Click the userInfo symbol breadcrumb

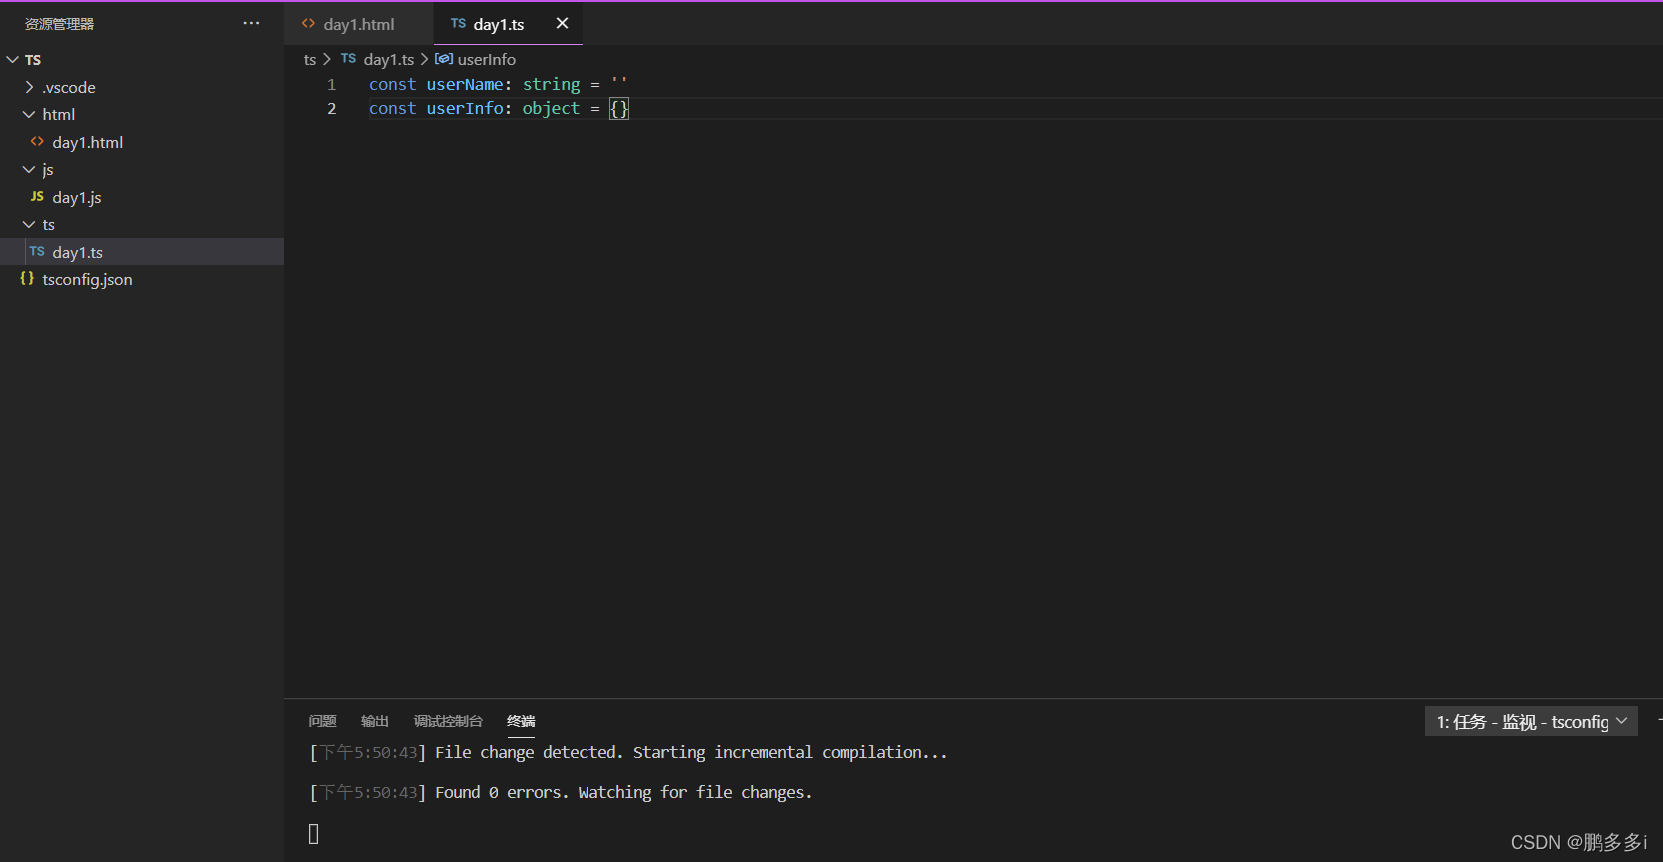pos(486,60)
